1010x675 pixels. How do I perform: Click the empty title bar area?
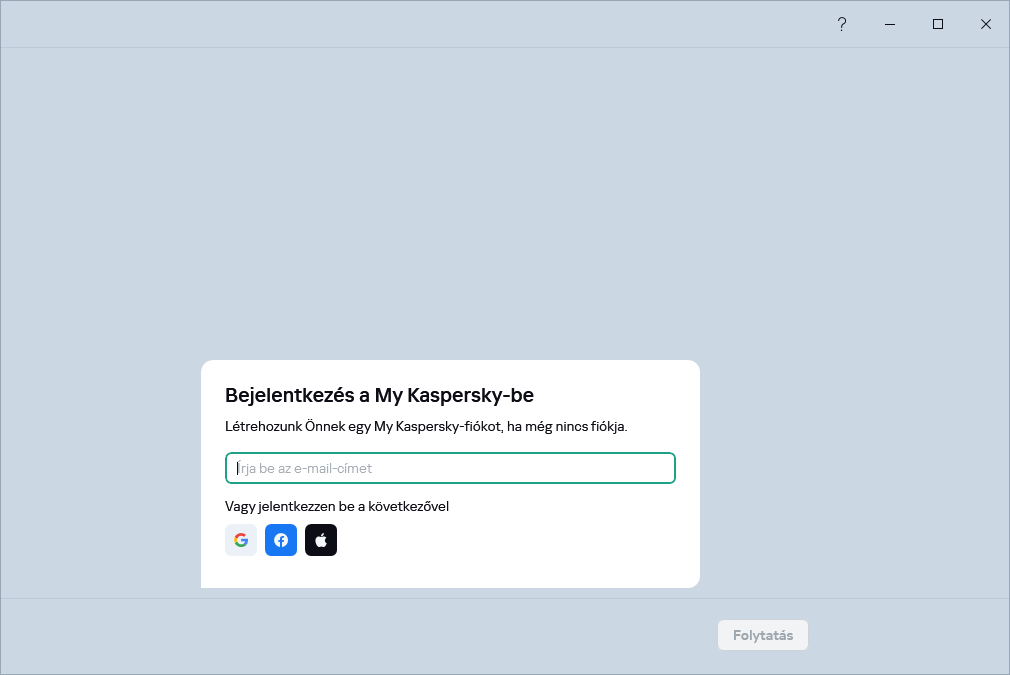(400, 24)
